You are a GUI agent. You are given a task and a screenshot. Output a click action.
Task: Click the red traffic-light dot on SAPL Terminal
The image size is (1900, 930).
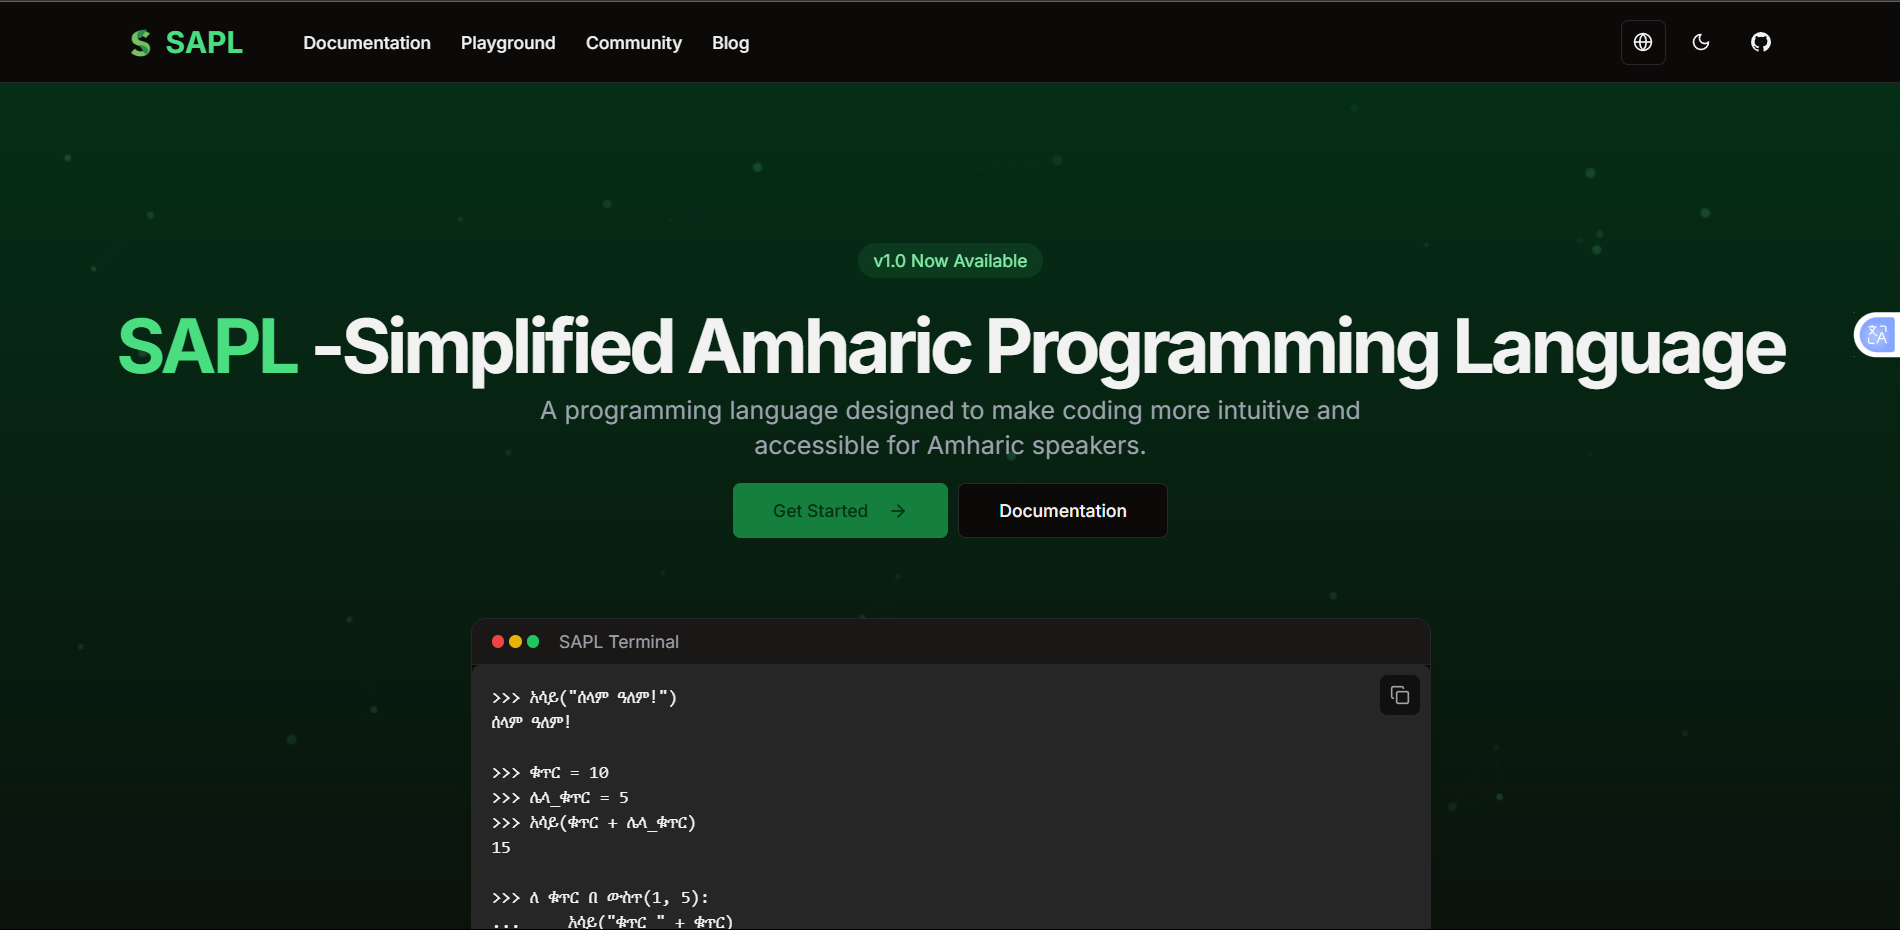[x=497, y=642]
